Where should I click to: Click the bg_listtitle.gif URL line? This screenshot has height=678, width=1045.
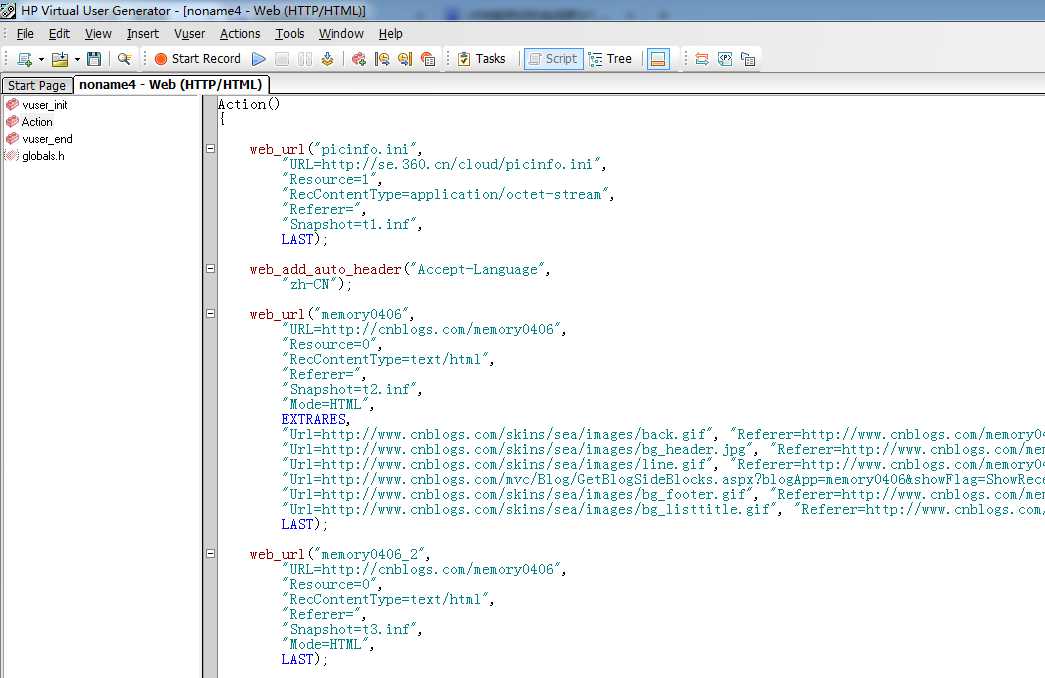click(663, 509)
